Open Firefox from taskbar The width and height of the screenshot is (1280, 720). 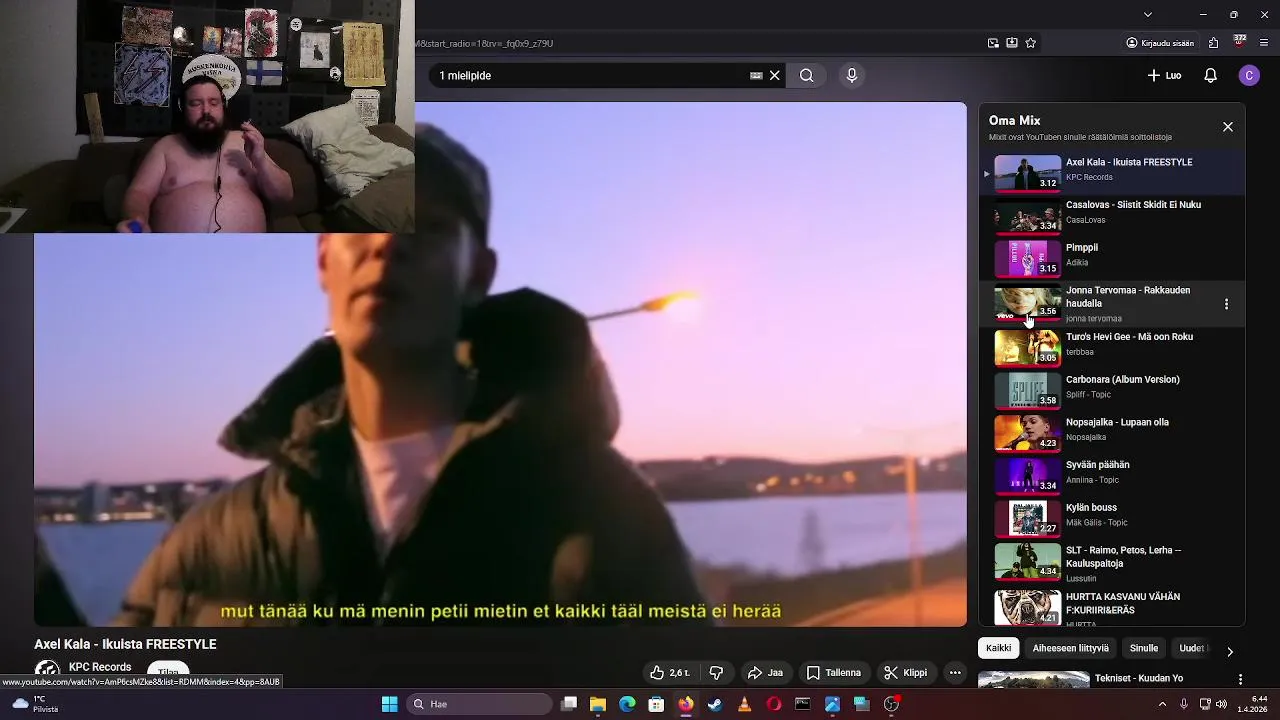pos(685,704)
